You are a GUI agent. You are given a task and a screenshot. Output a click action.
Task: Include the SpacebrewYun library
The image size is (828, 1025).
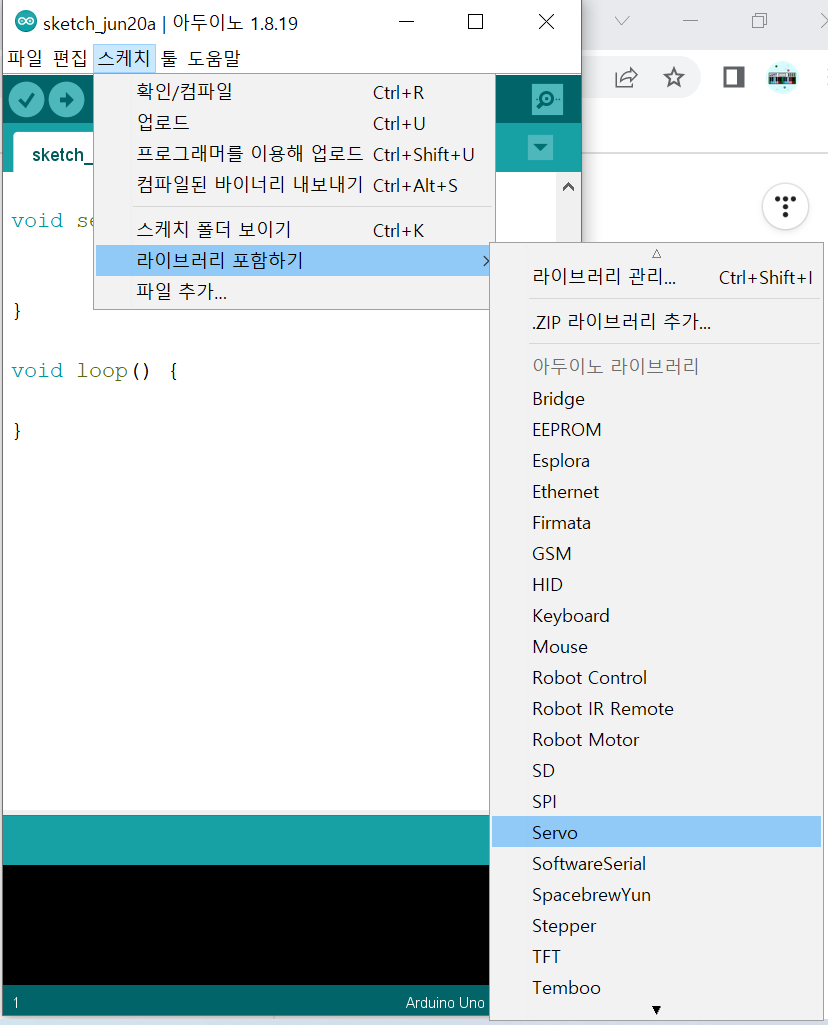point(656,895)
